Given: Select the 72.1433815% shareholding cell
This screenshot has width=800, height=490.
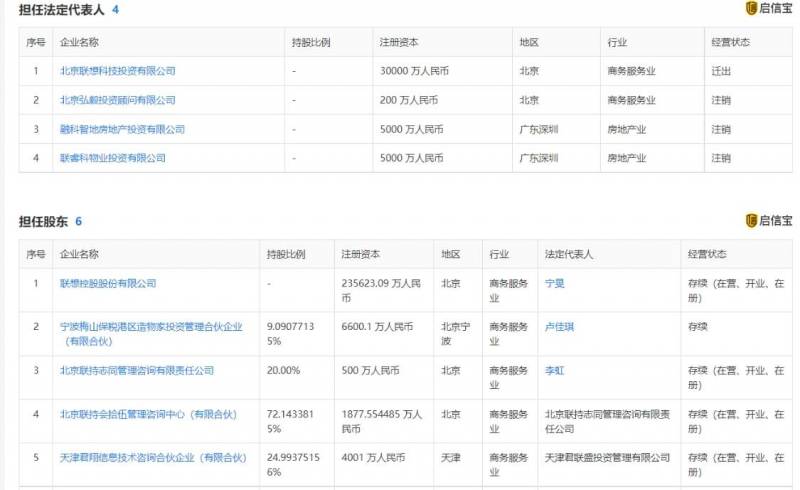Looking at the screenshot, I should 290,422.
